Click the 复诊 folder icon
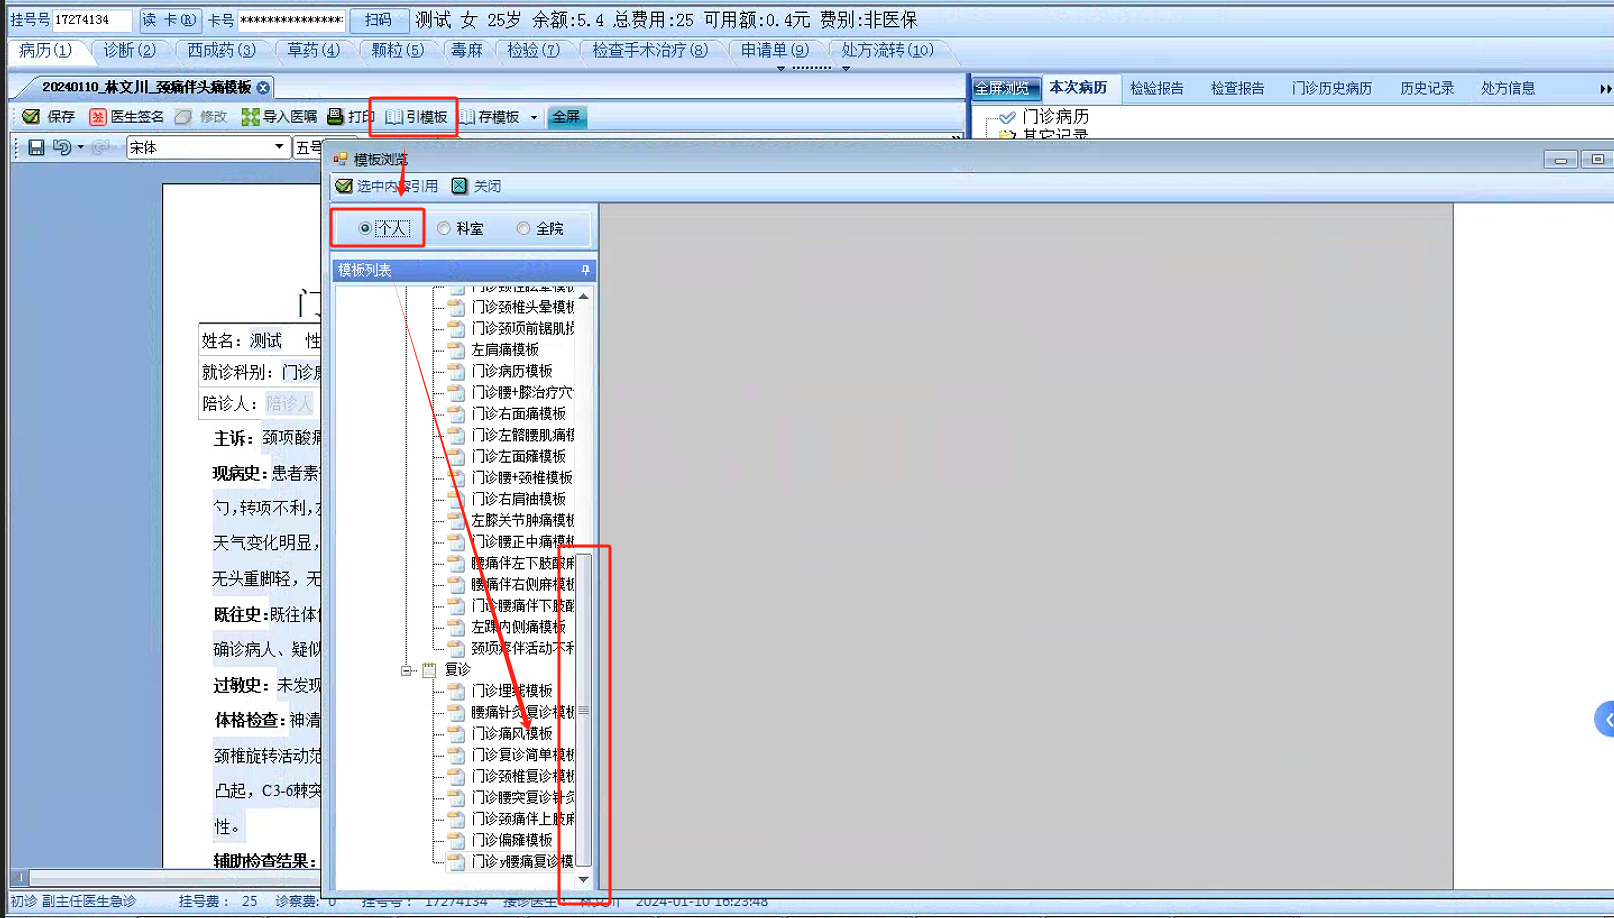Screen dimensions: 1614x918 click(429, 670)
